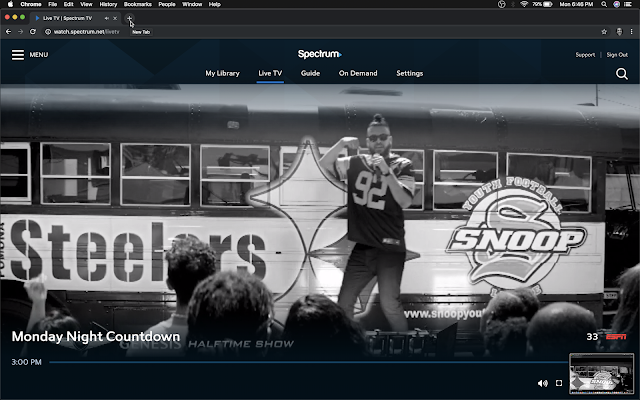This screenshot has height=400, width=640.
Task: View site info icon in the address bar
Action: [48, 32]
